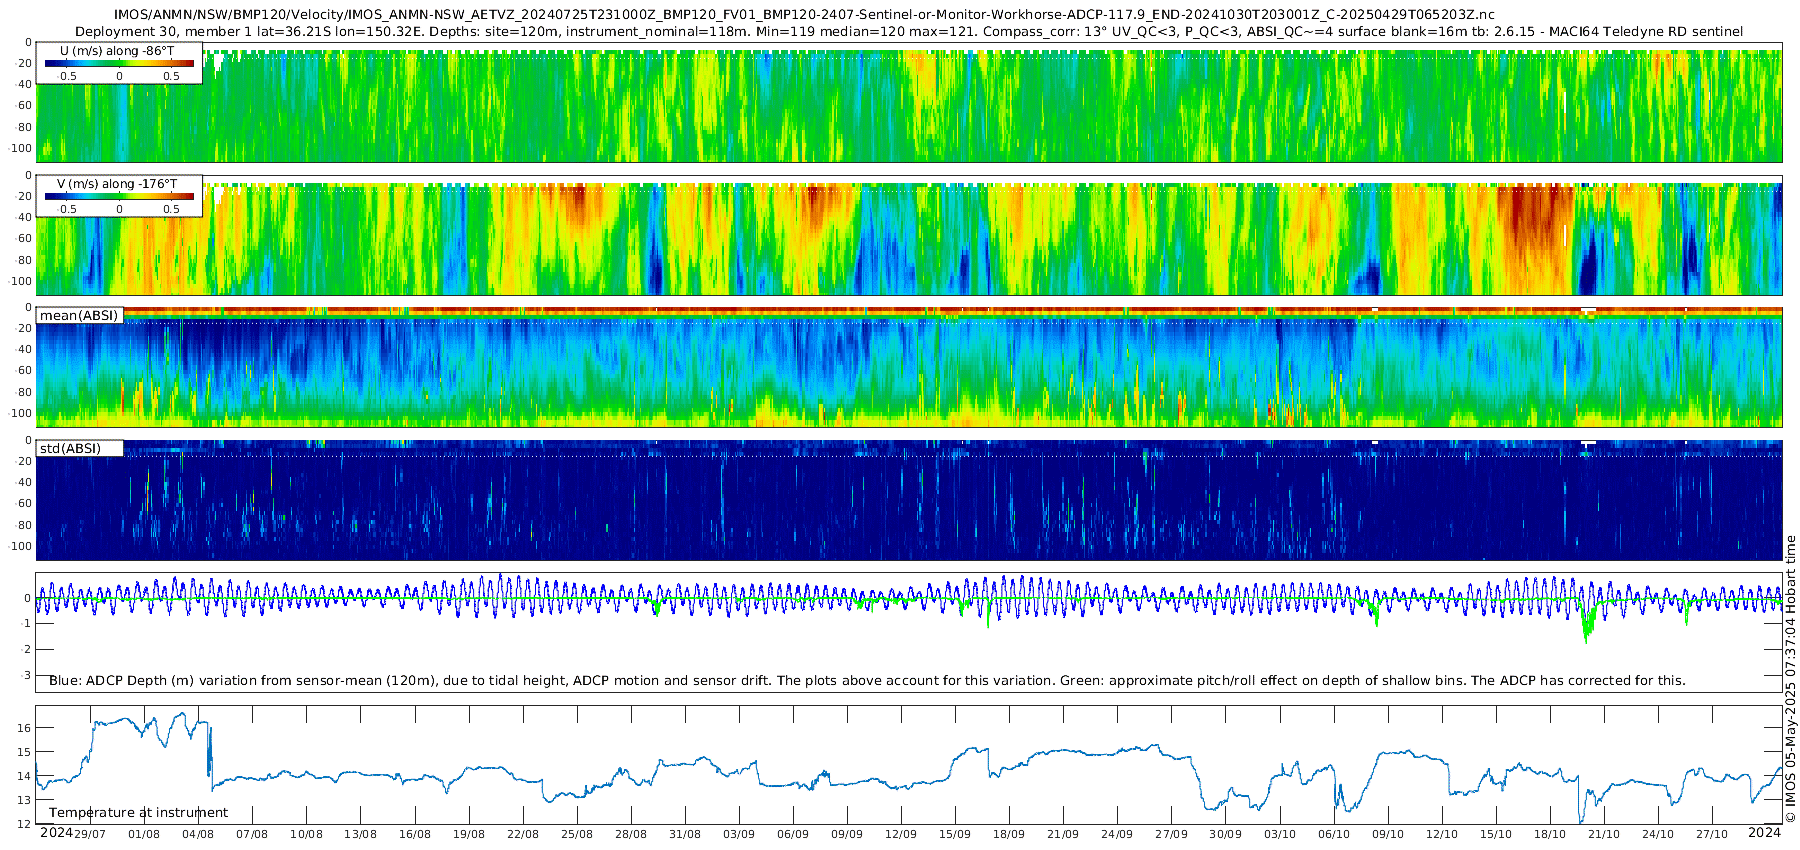Click the 2024 year label at bottom left
The width and height of the screenshot is (1800, 850).
(x=56, y=833)
